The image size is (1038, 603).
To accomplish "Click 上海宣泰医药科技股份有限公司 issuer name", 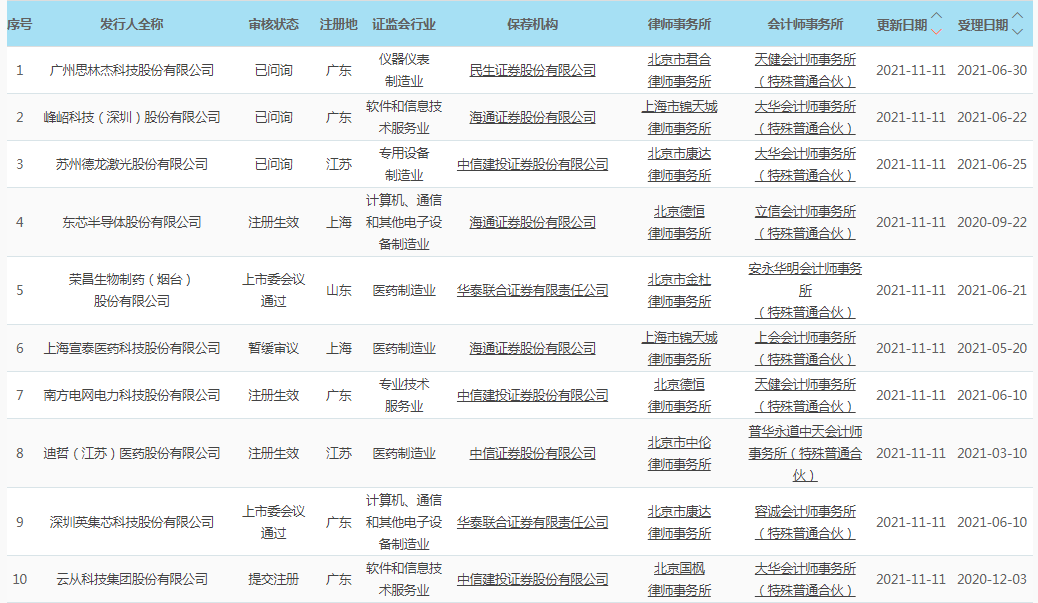I will pyautogui.click(x=132, y=348).
